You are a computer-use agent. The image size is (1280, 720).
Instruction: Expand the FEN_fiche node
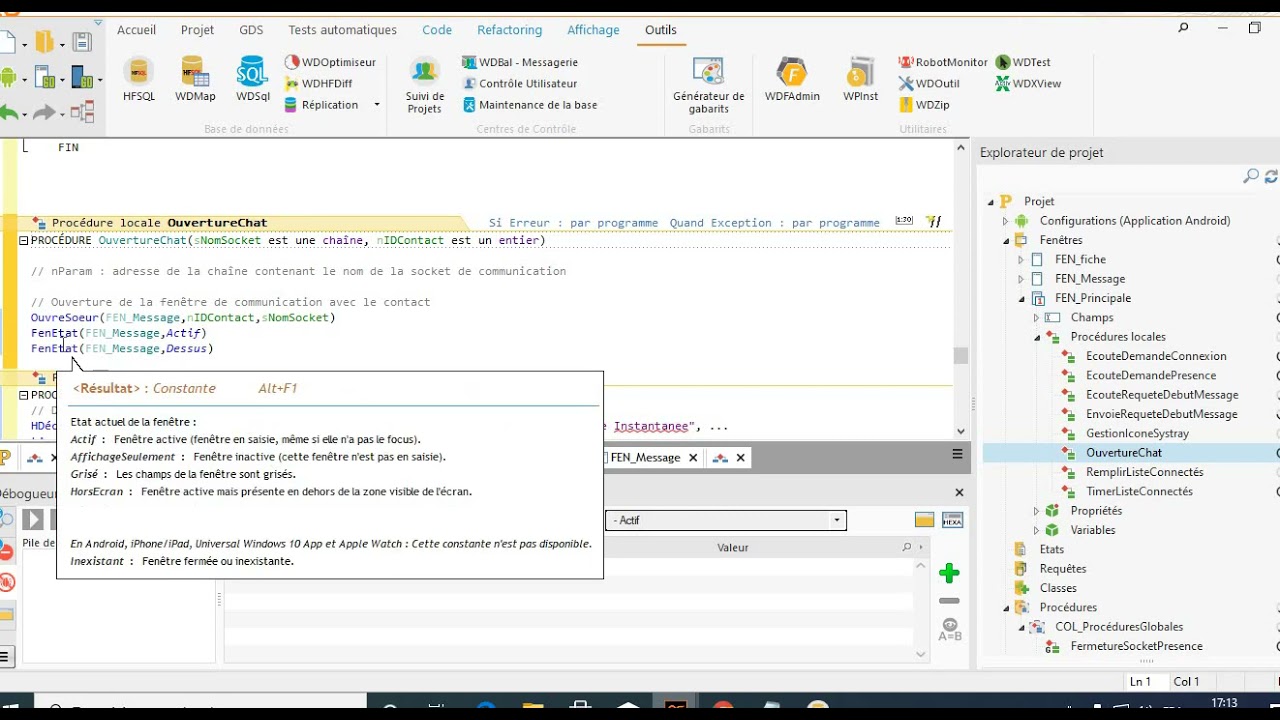(x=1021, y=260)
